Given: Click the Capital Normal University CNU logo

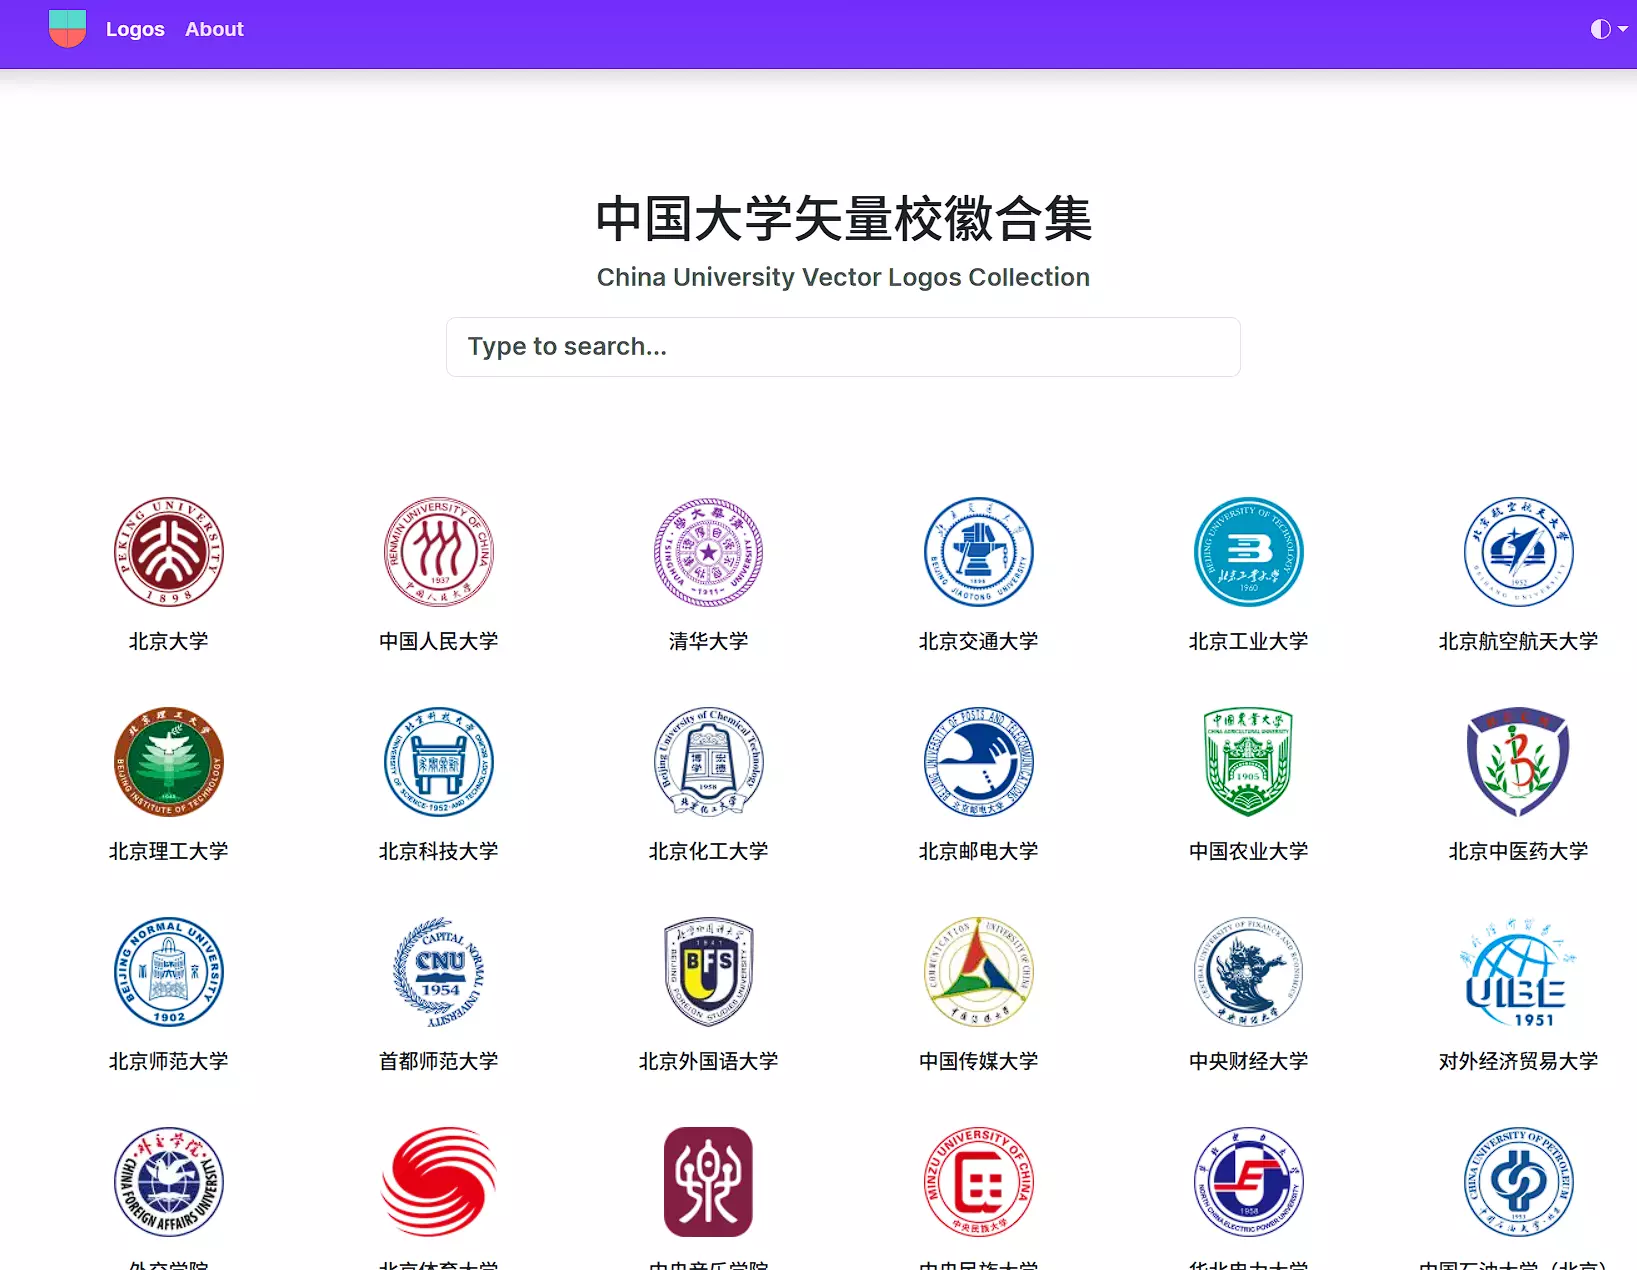Looking at the screenshot, I should click(x=438, y=972).
